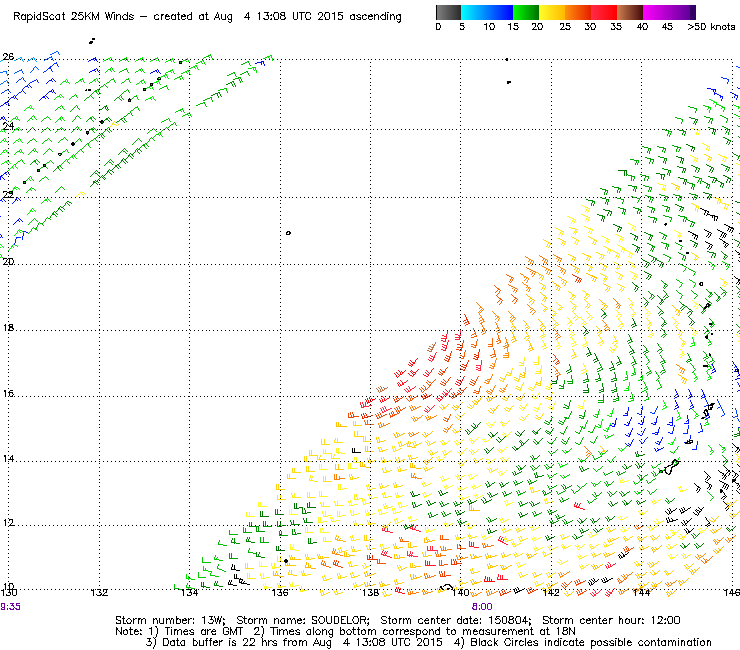Click the longitude label '132'
This screenshot has height=650, width=740.
(x=99, y=593)
